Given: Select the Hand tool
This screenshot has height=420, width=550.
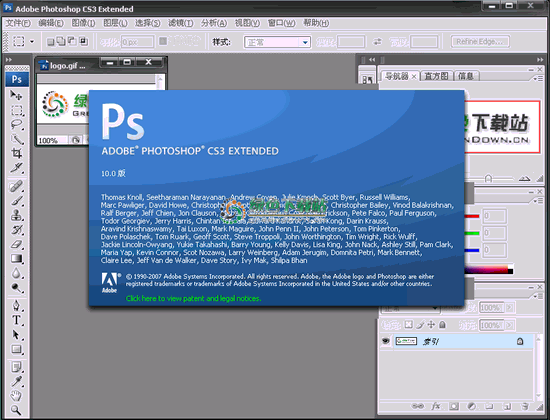Looking at the screenshot, I should coord(16,396).
